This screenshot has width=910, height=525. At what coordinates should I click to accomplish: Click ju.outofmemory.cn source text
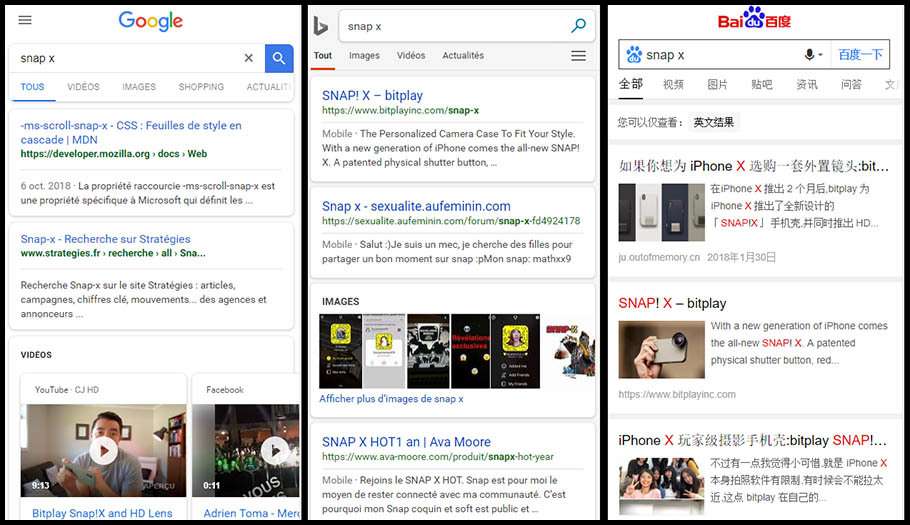pos(659,257)
